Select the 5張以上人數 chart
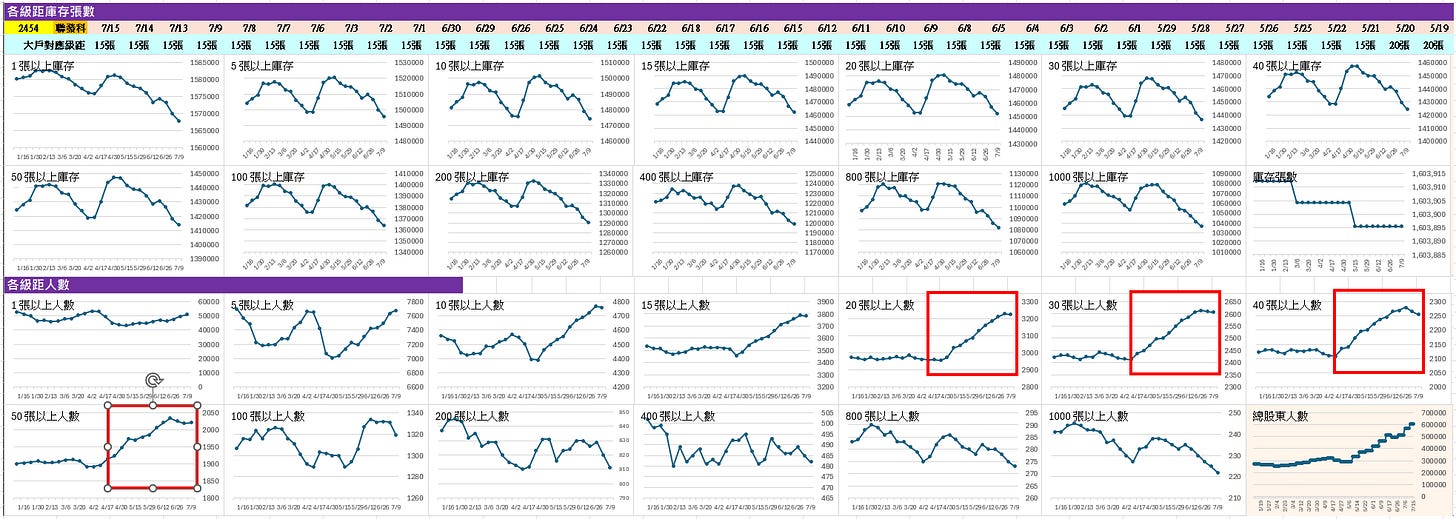The height and width of the screenshot is (519, 1456). point(328,348)
